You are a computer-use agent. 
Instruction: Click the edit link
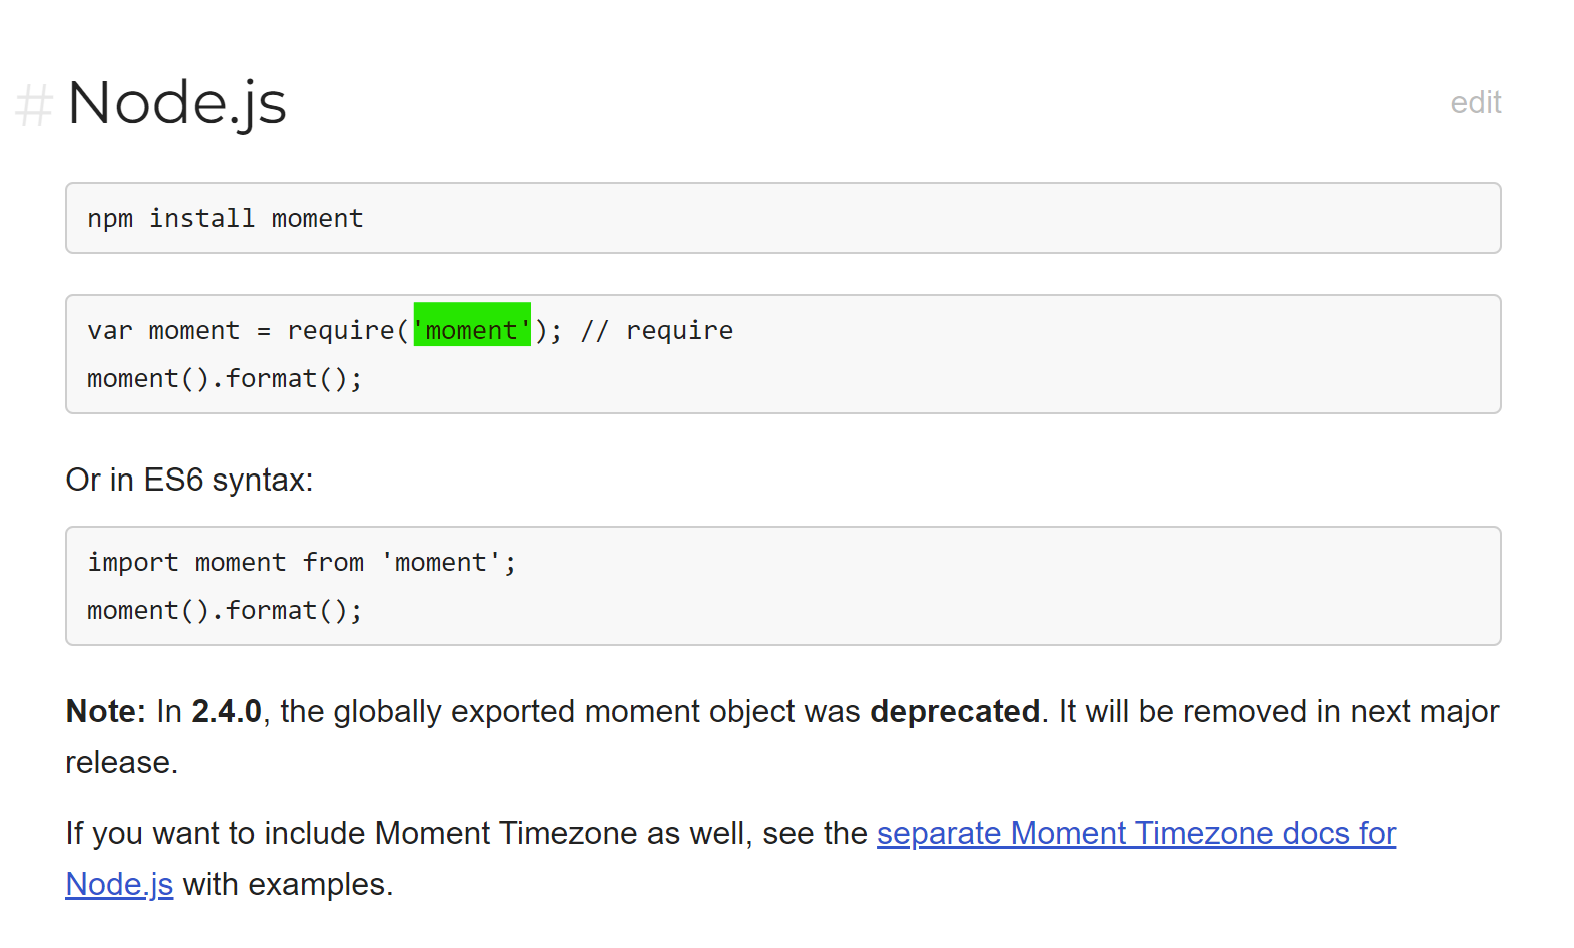click(1475, 102)
